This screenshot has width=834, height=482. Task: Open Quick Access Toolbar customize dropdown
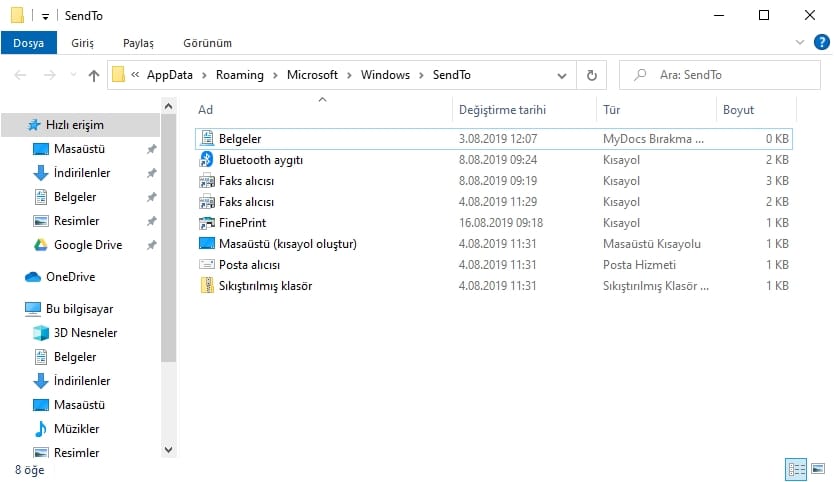click(45, 16)
